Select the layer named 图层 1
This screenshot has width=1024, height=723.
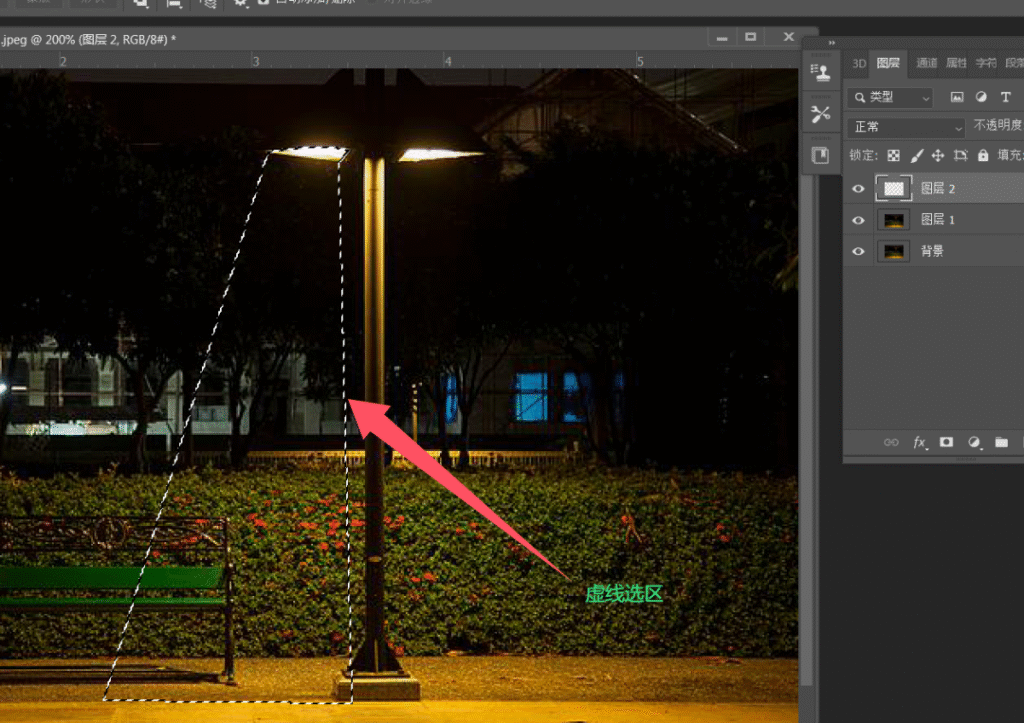point(938,220)
